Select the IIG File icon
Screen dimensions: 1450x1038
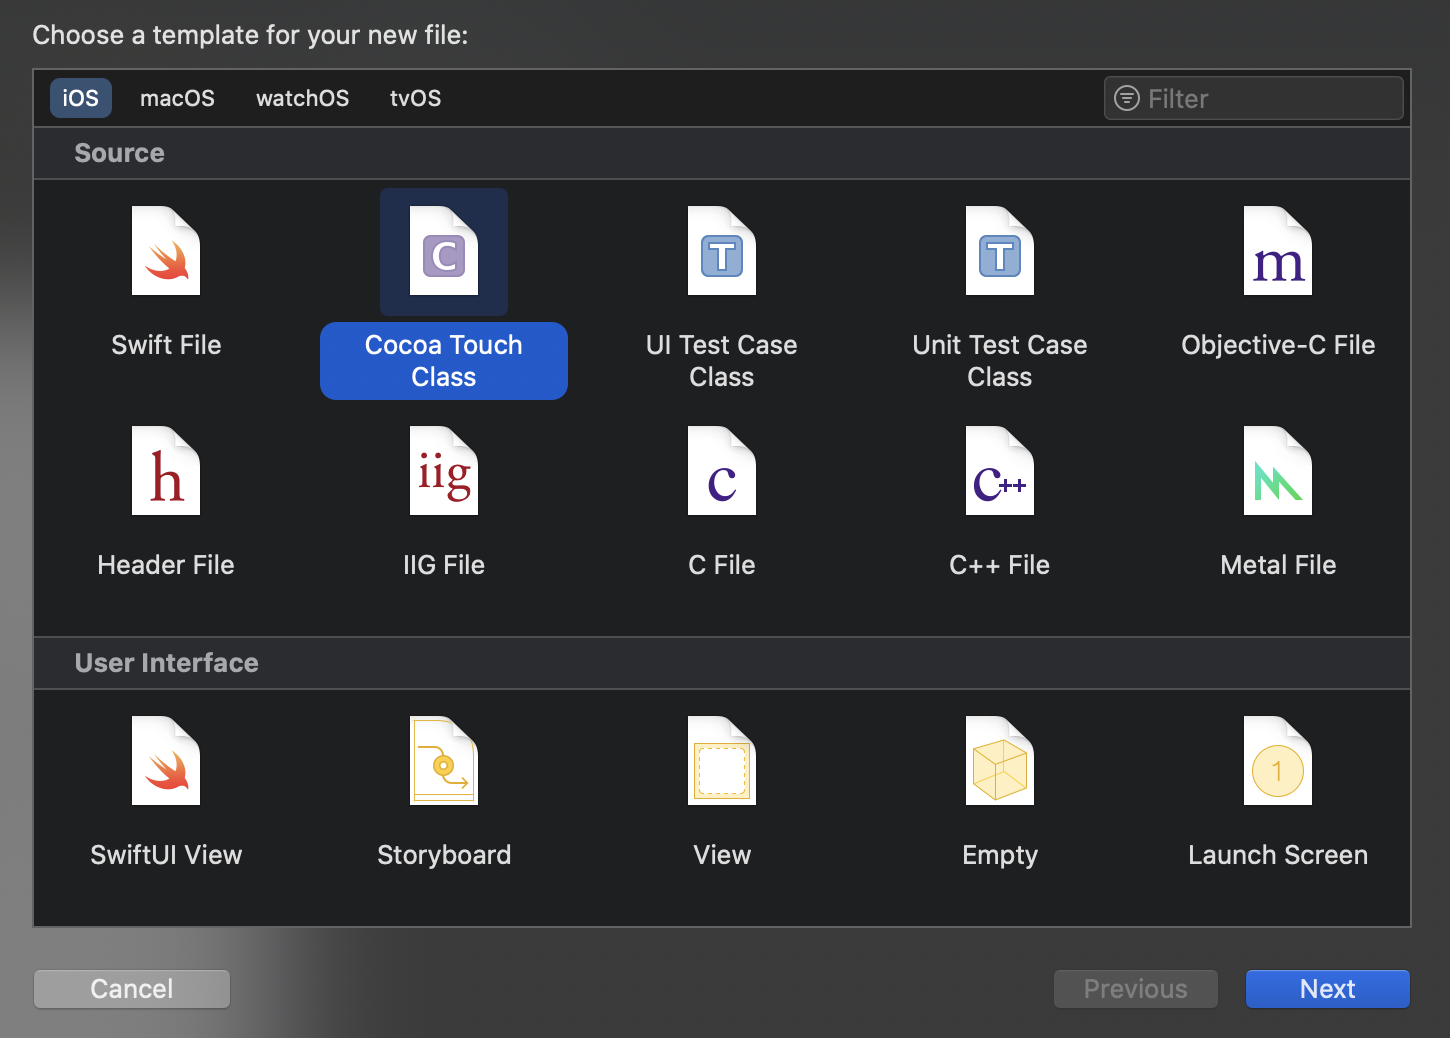coord(444,471)
